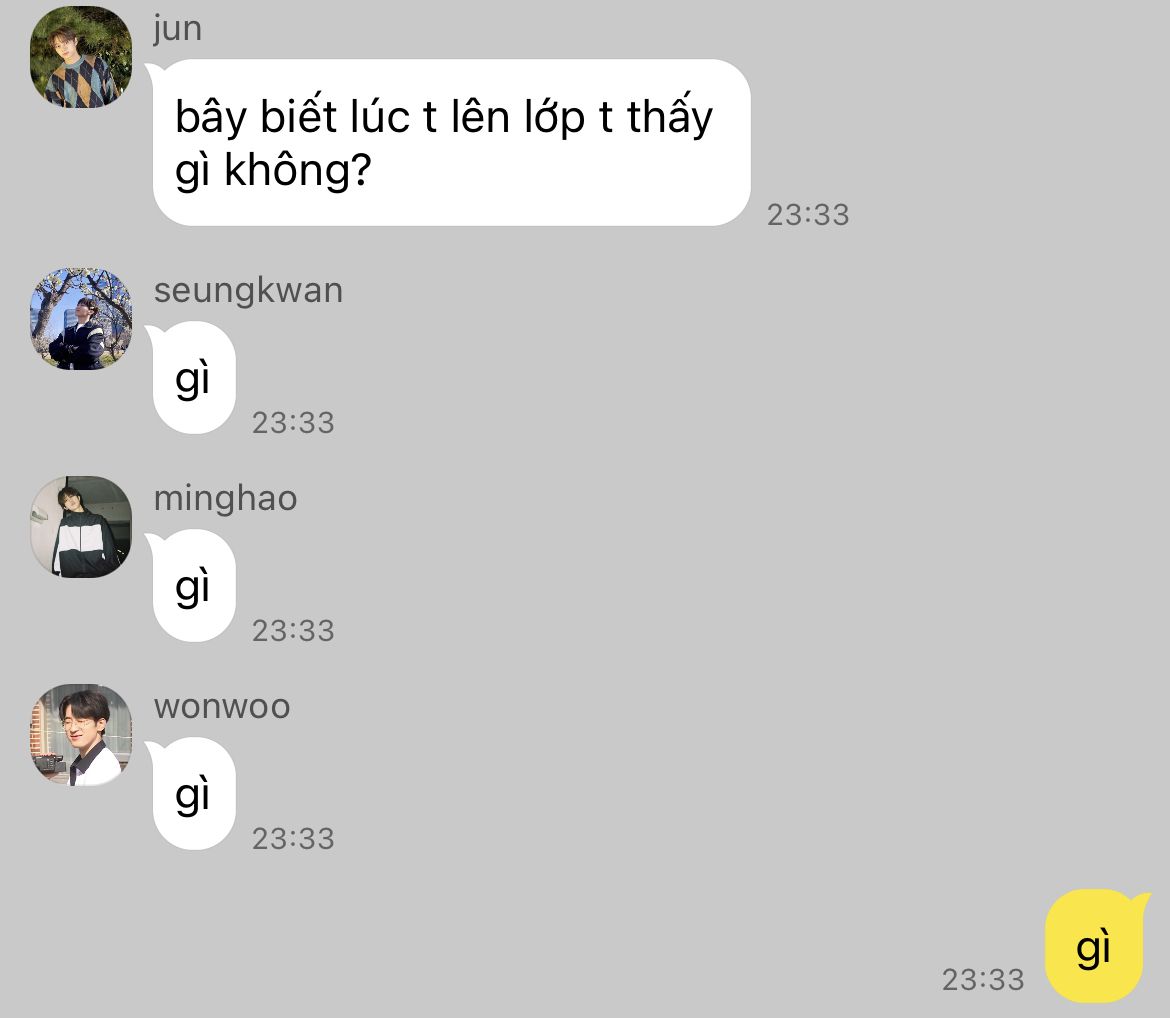Tap seungkwan's "gì" message bubble
The width and height of the screenshot is (1170, 1018).
click(x=194, y=378)
